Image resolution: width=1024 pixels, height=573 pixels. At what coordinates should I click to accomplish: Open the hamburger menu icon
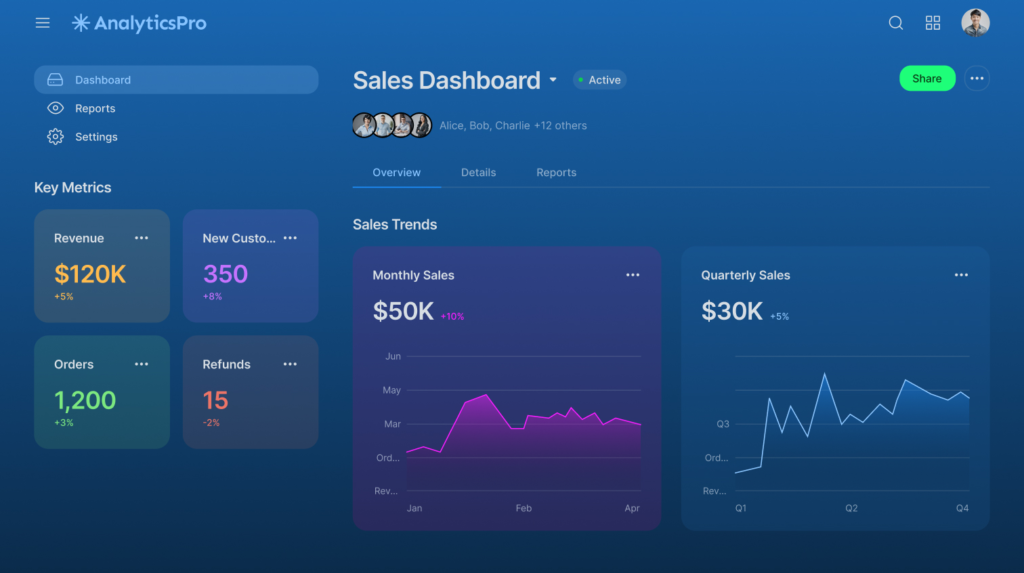[43, 23]
